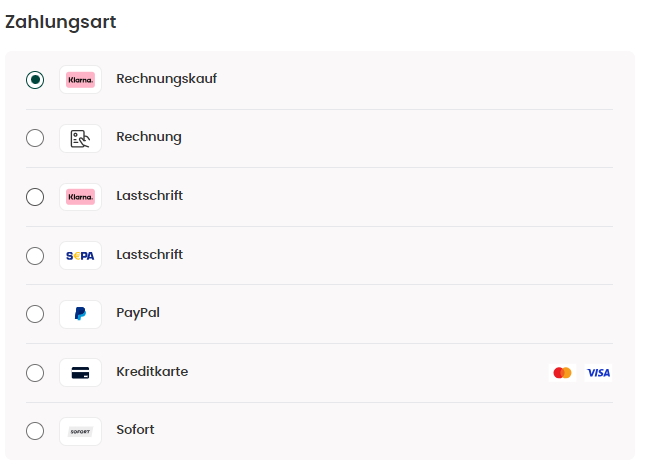Select Klarna Lastschrift radio button
The image size is (645, 469).
[x=35, y=197]
